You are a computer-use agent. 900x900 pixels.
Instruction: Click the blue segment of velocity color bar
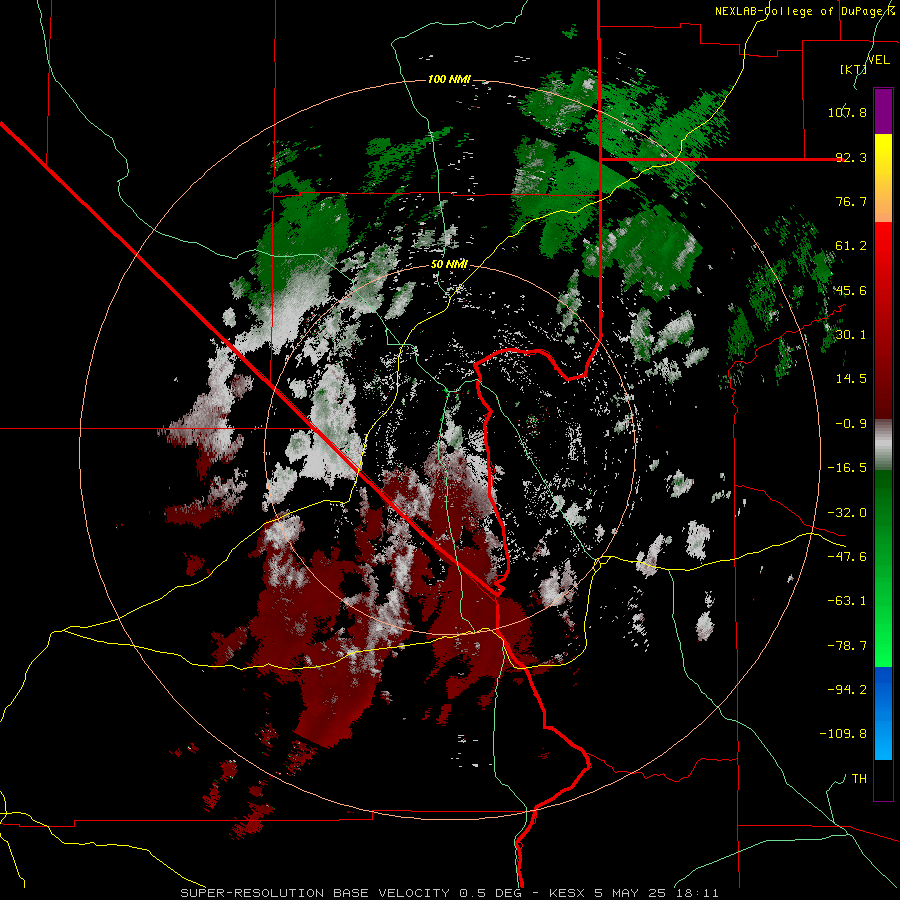click(883, 713)
